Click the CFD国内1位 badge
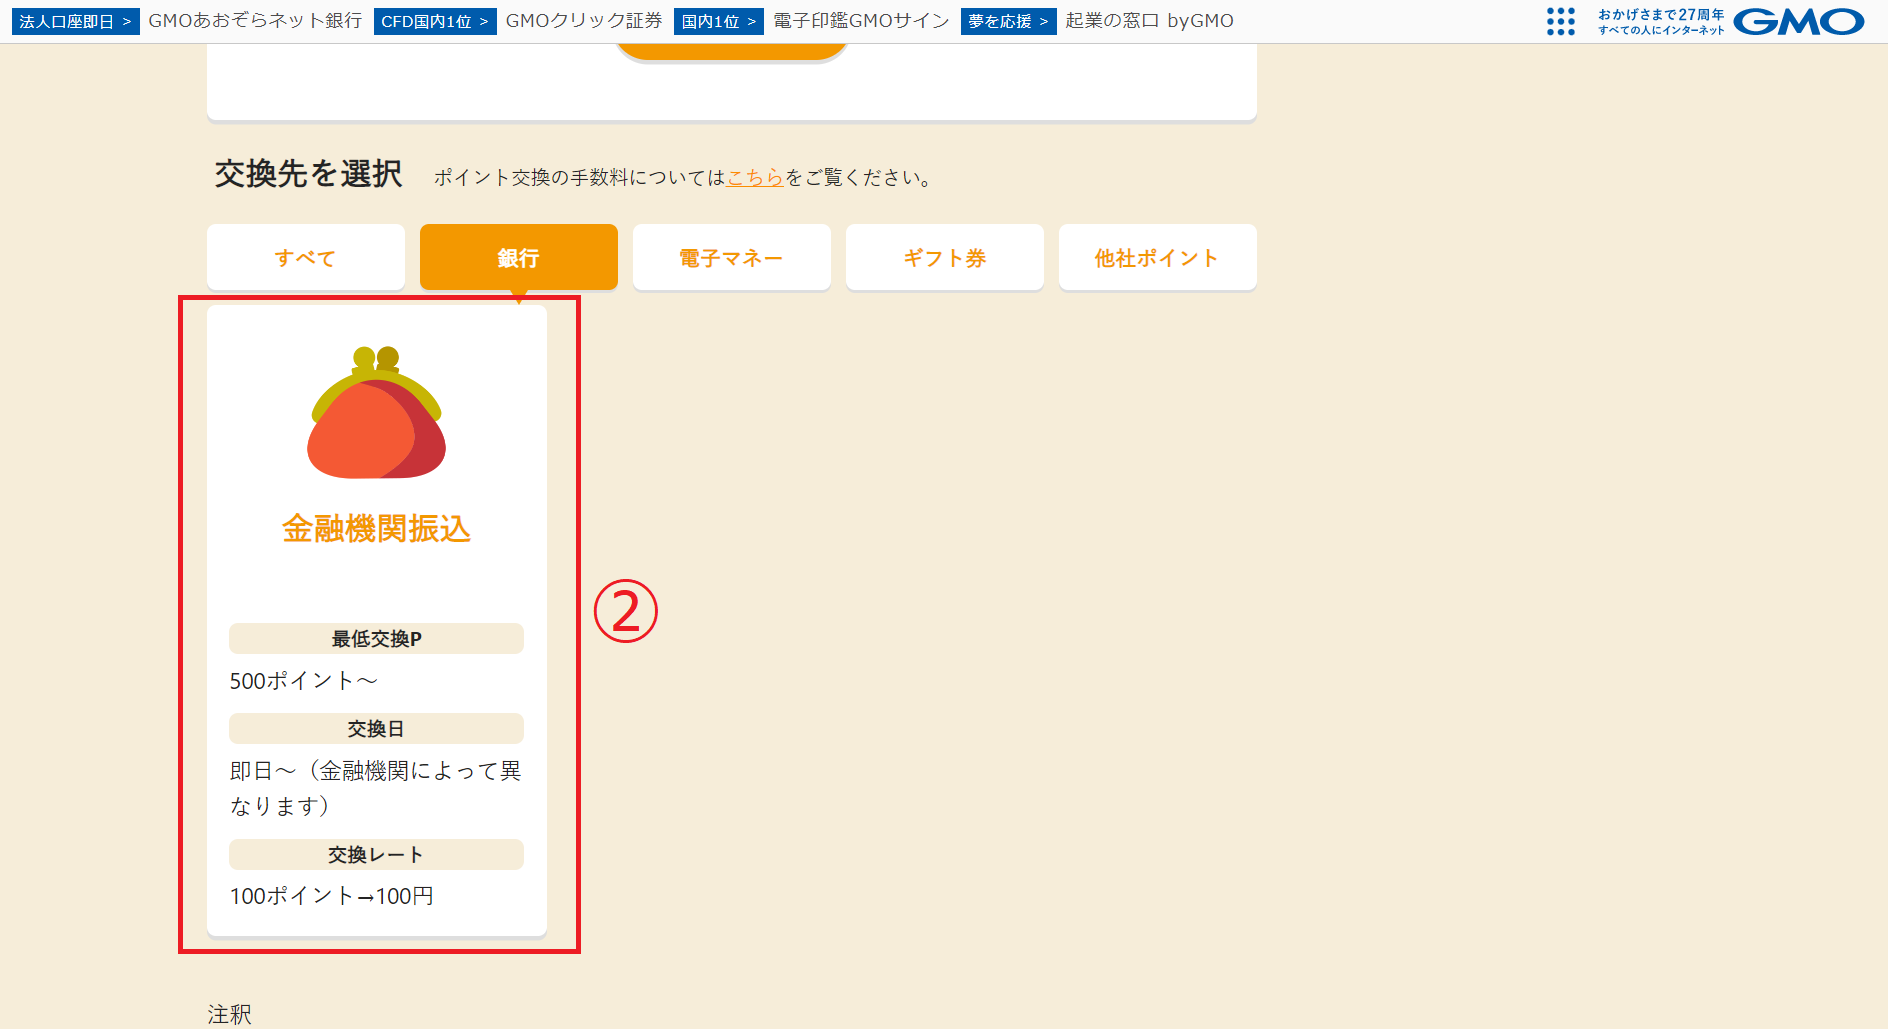The height and width of the screenshot is (1029, 1888). 434,20
